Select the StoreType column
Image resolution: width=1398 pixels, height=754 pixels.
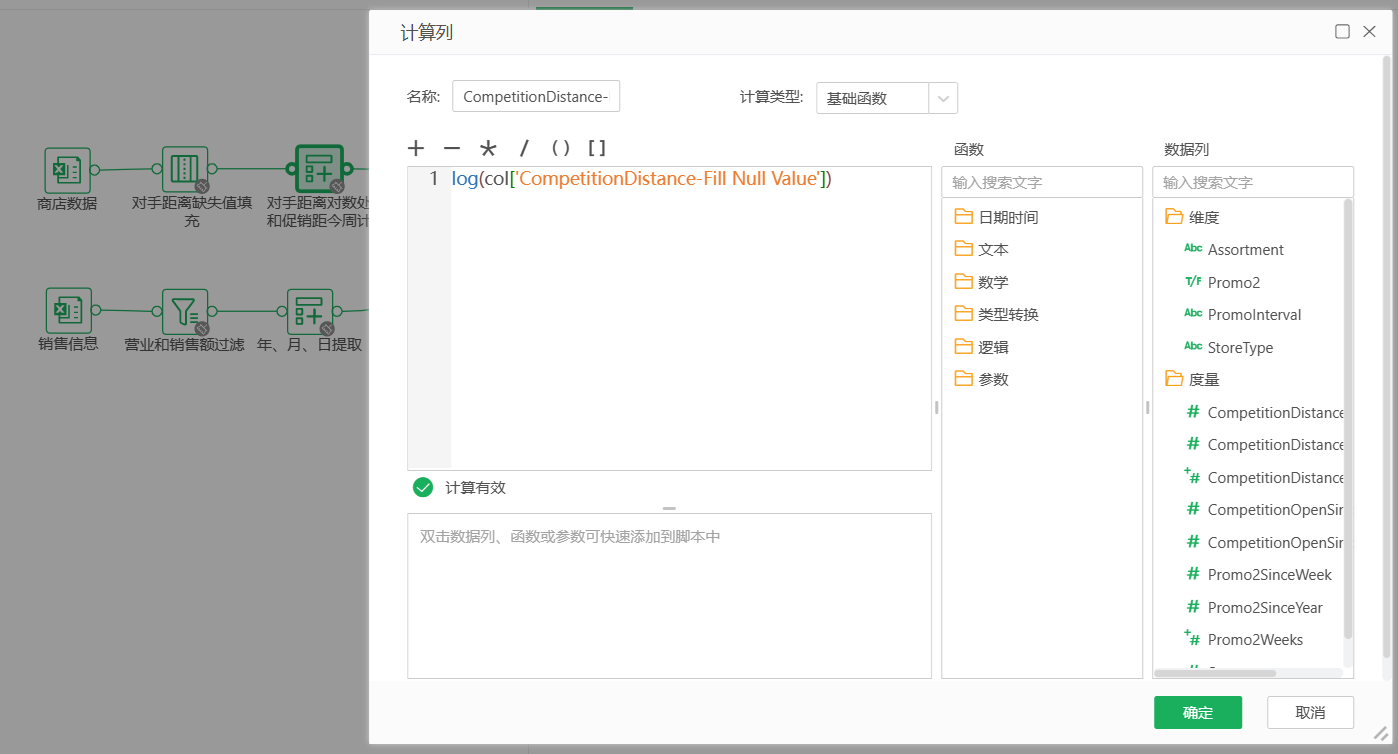[1240, 347]
